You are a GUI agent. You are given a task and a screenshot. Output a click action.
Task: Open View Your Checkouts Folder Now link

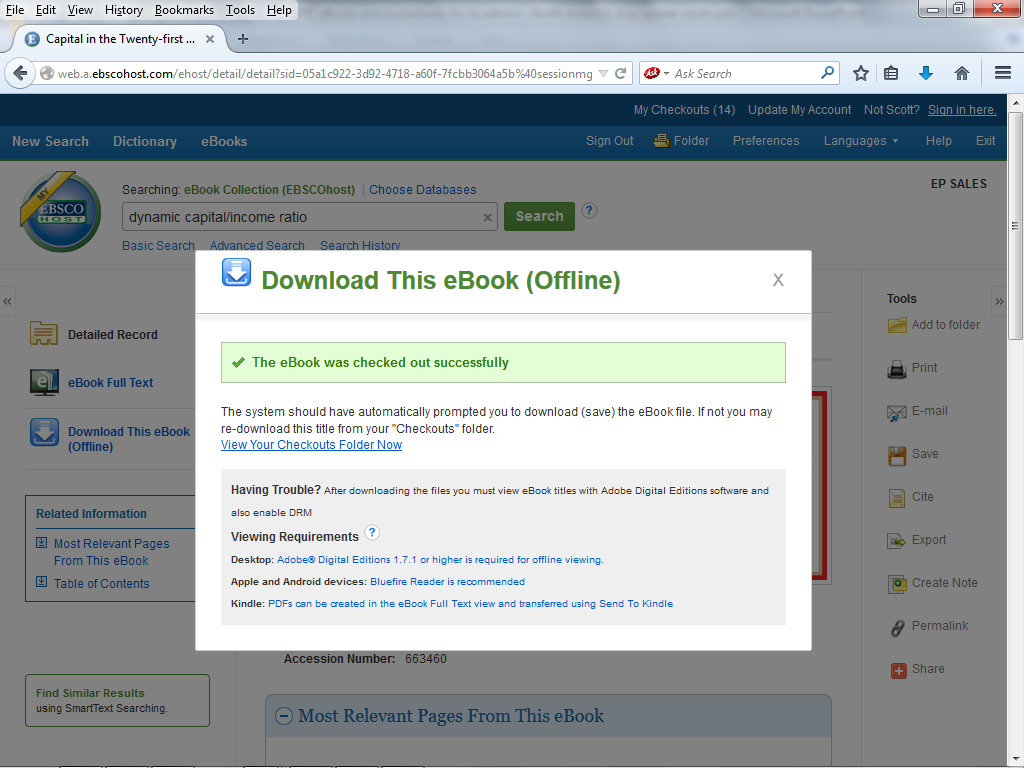[x=312, y=445]
